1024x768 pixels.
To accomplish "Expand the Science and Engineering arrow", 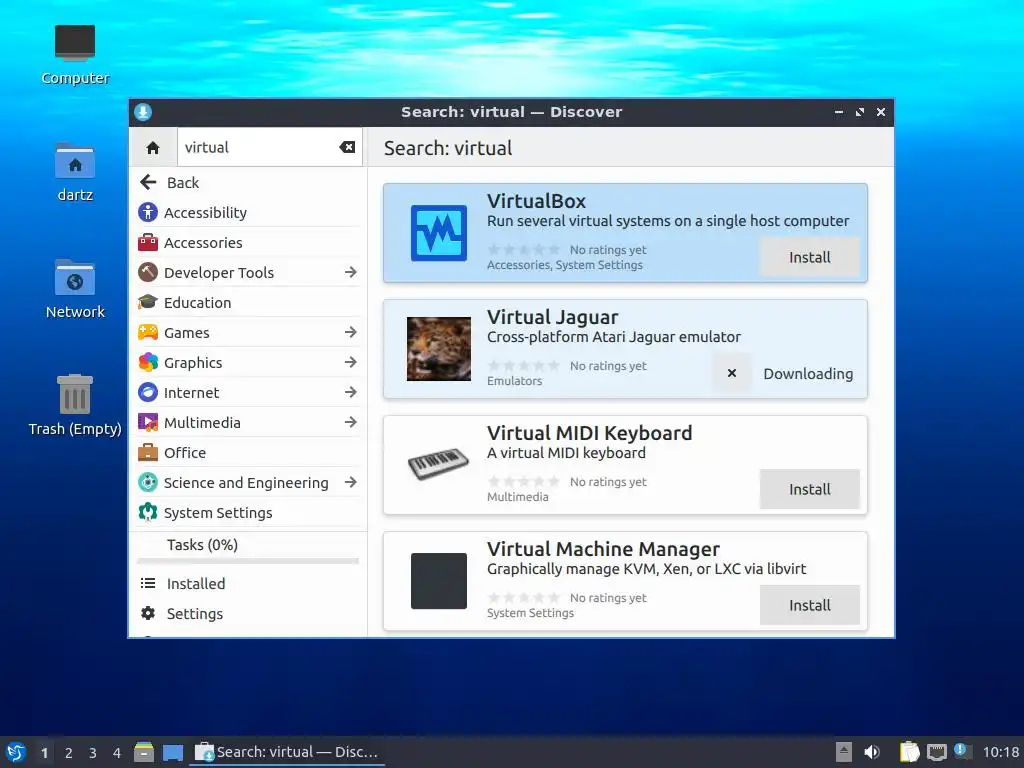I will (x=351, y=483).
